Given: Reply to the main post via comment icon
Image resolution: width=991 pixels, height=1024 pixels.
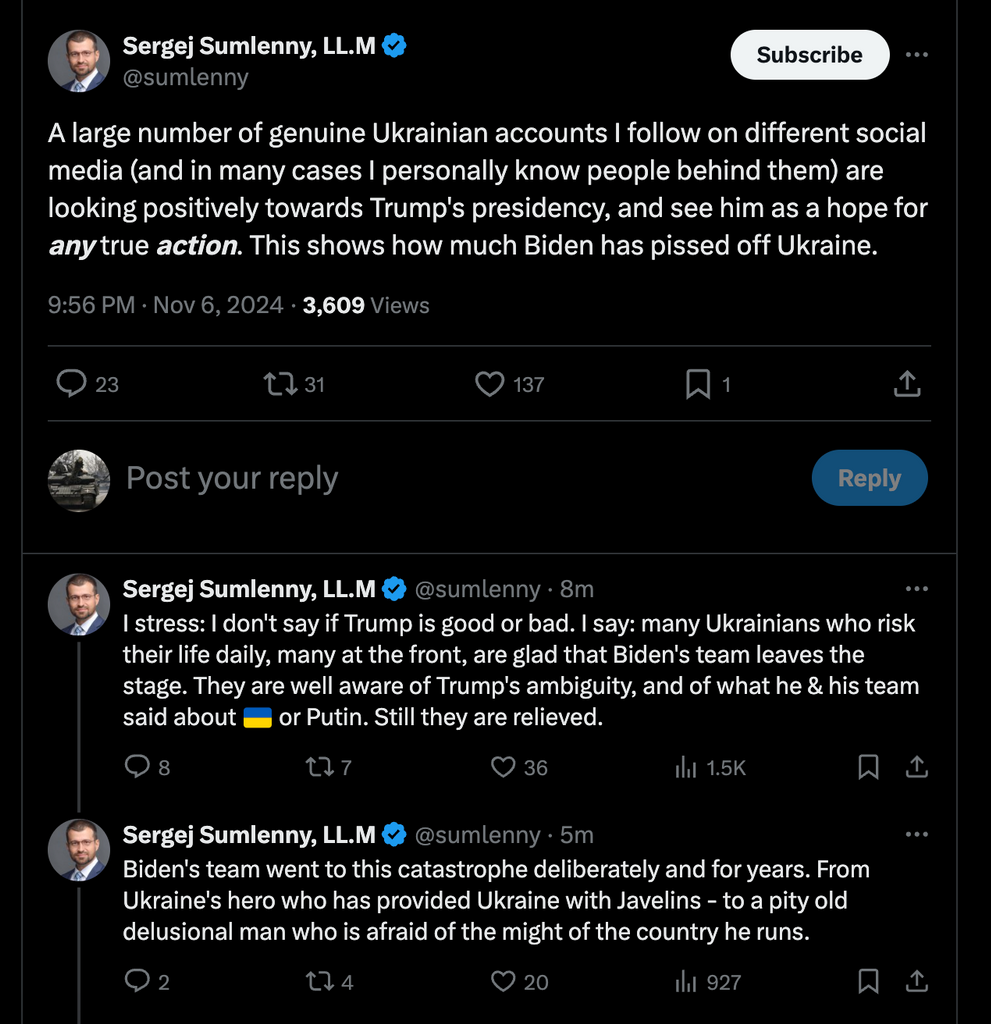Looking at the screenshot, I should pyautogui.click(x=72, y=384).
